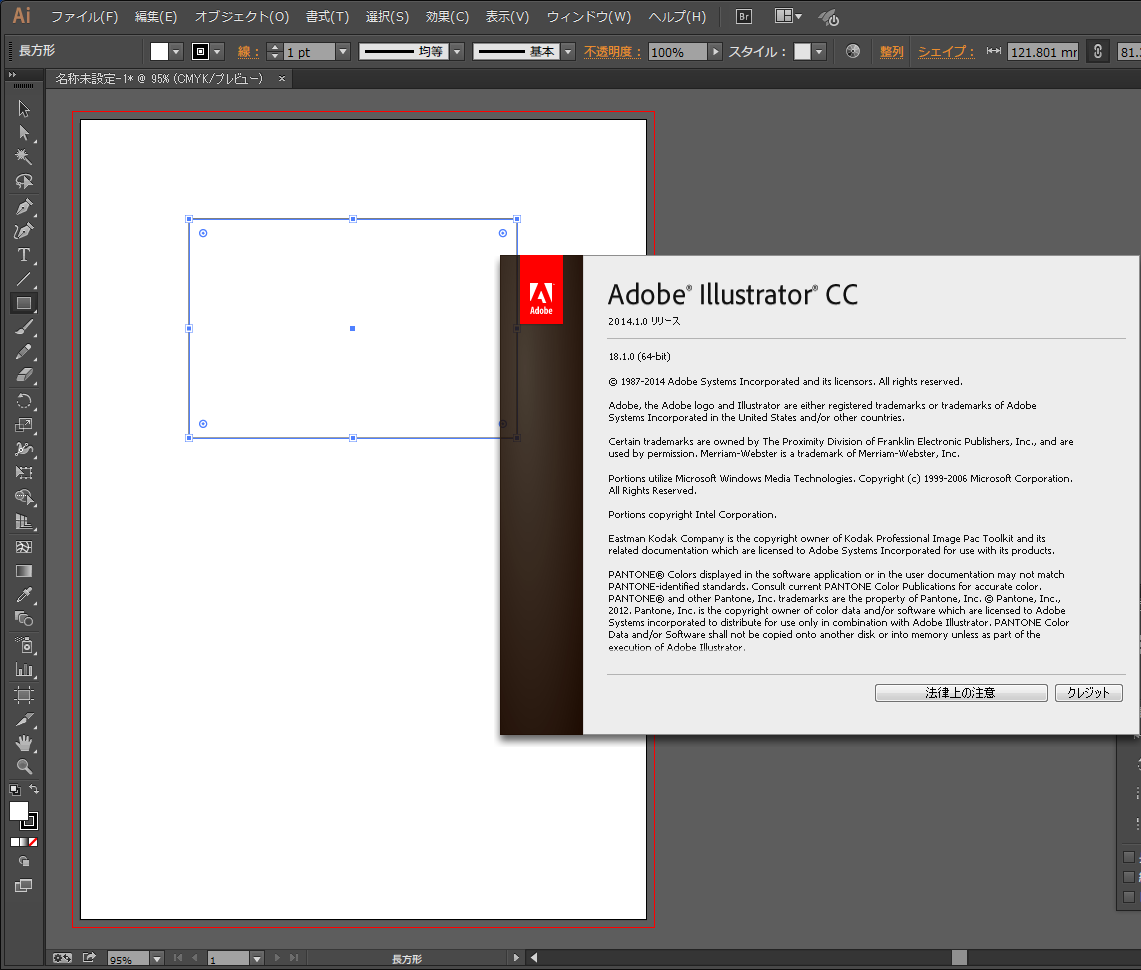This screenshot has width=1141, height=970.
Task: Click the style swatch preview
Action: click(802, 52)
